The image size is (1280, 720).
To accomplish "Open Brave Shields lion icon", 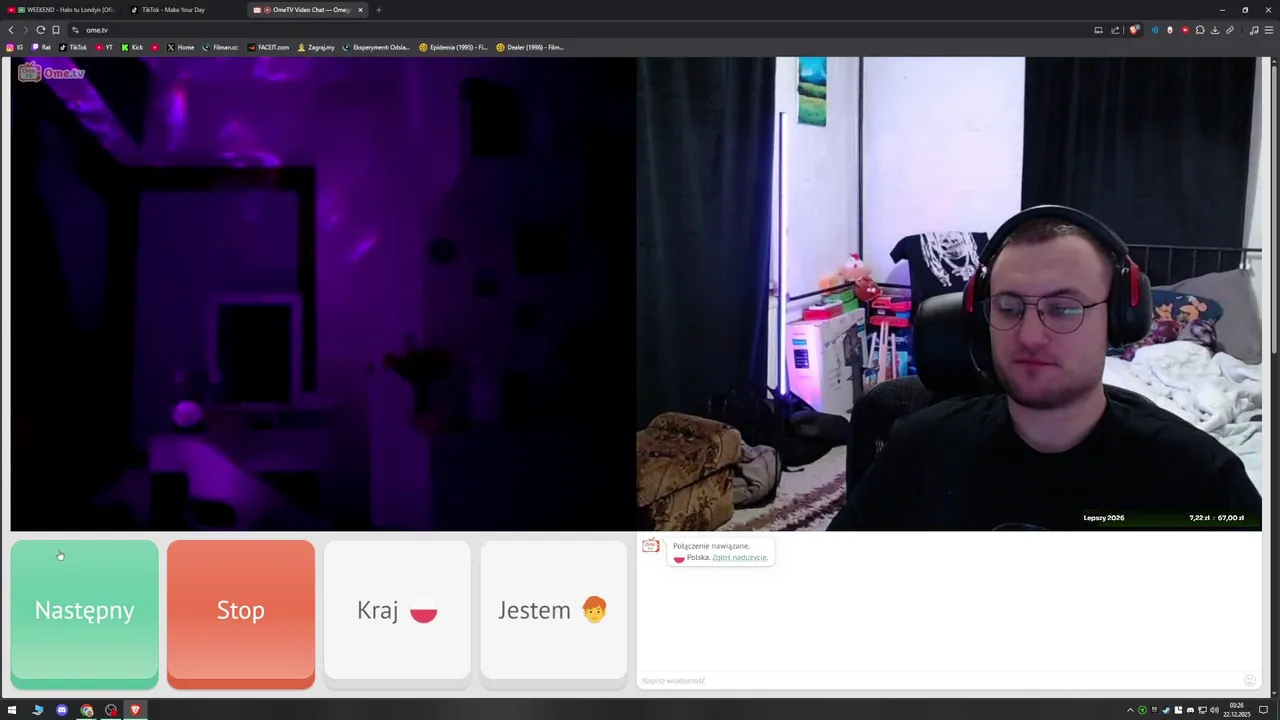I will pyautogui.click(x=1134, y=30).
